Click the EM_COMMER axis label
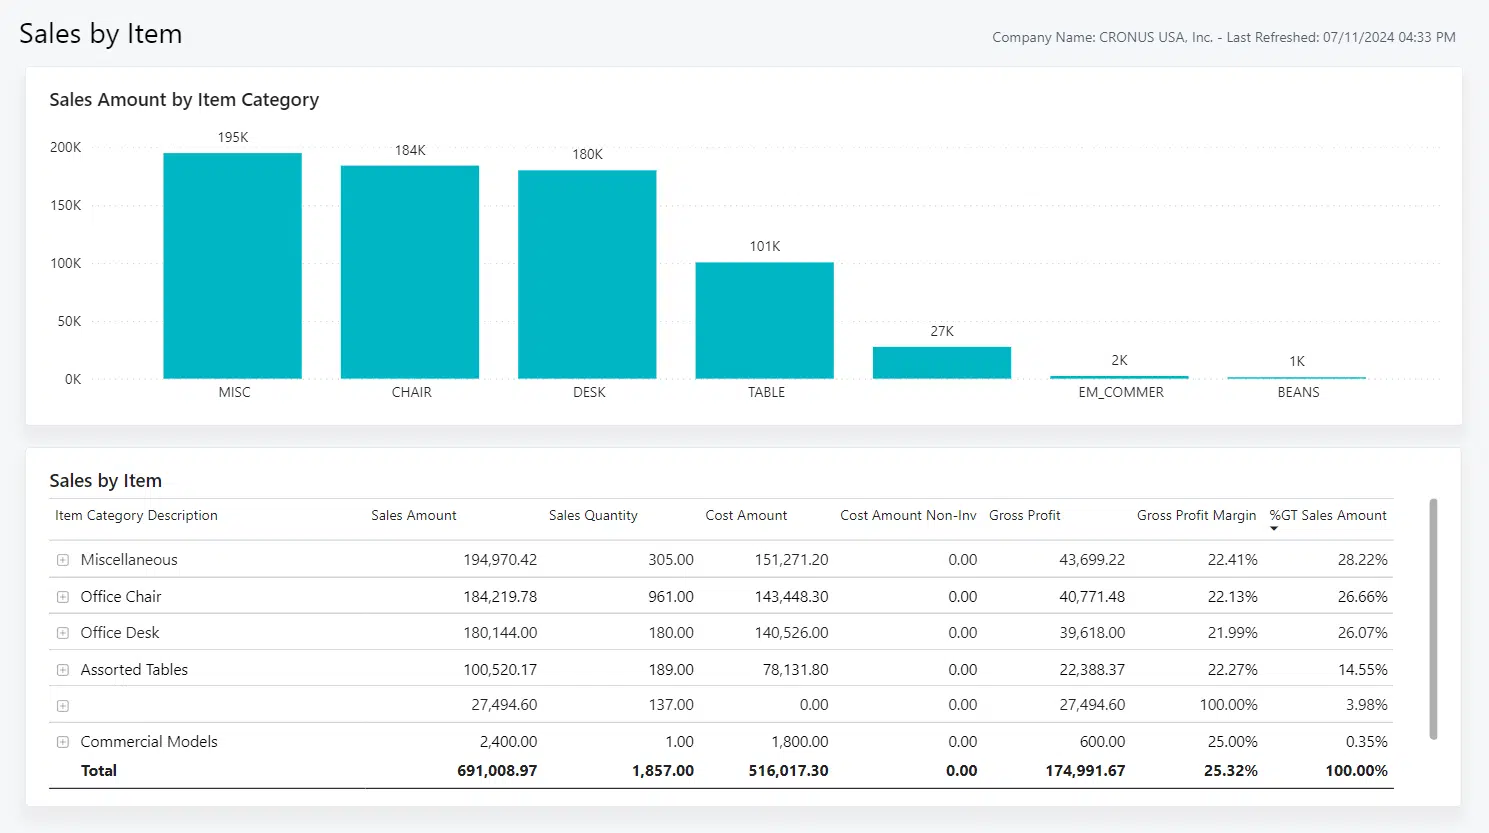1489x833 pixels. click(x=1121, y=392)
